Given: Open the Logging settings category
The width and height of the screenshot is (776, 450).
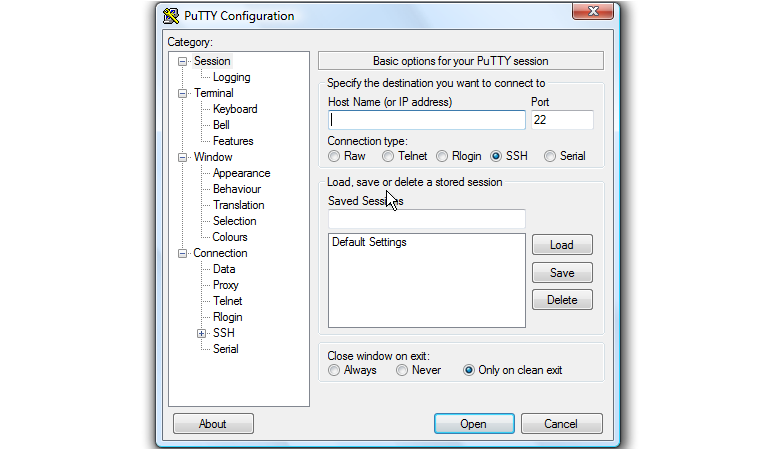Looking at the screenshot, I should click(231, 77).
